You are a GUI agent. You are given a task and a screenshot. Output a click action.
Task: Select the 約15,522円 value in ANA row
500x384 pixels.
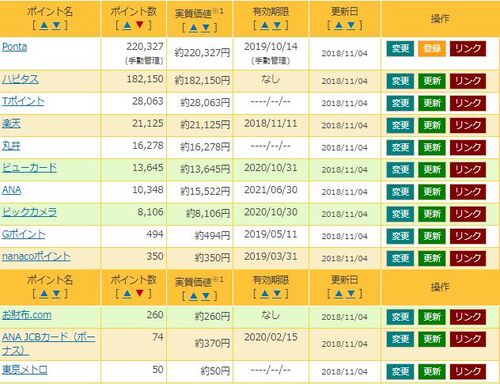coord(205,191)
